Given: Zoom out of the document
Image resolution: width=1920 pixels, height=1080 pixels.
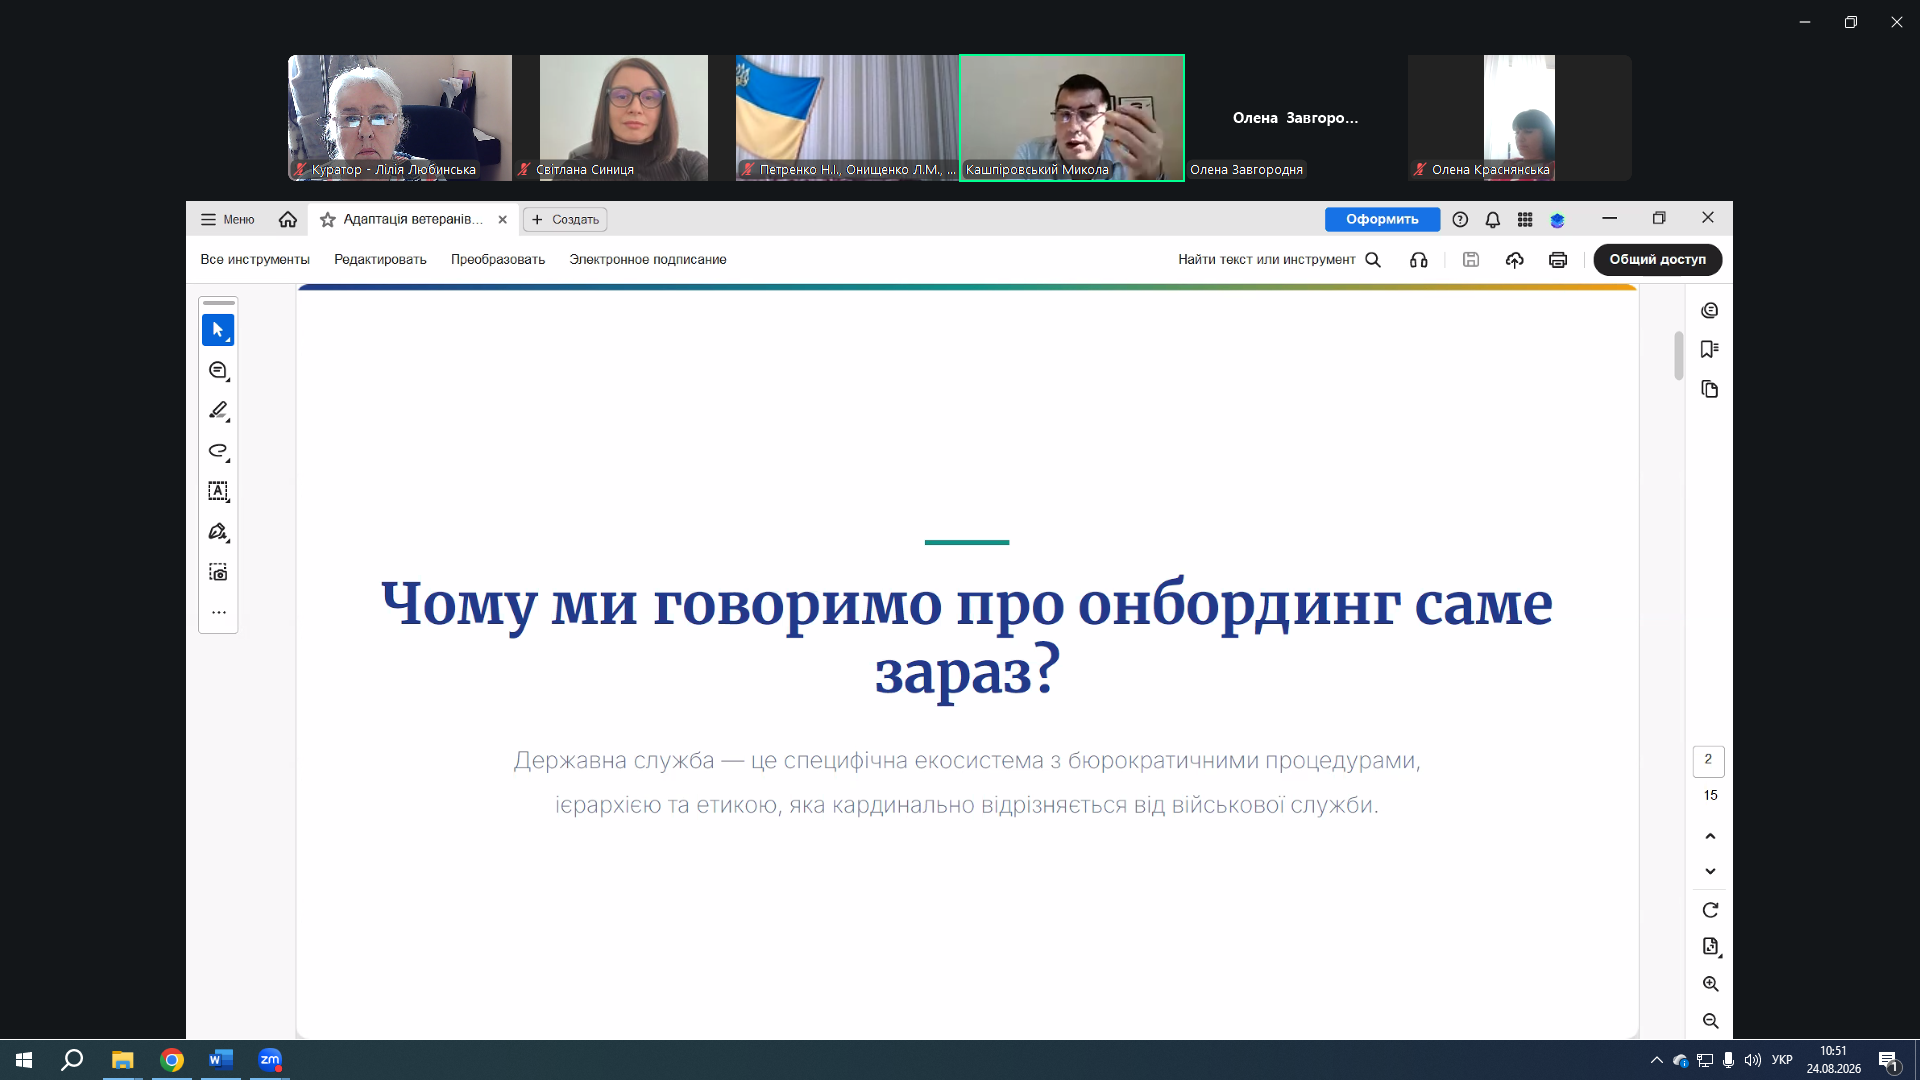Looking at the screenshot, I should tap(1710, 1021).
